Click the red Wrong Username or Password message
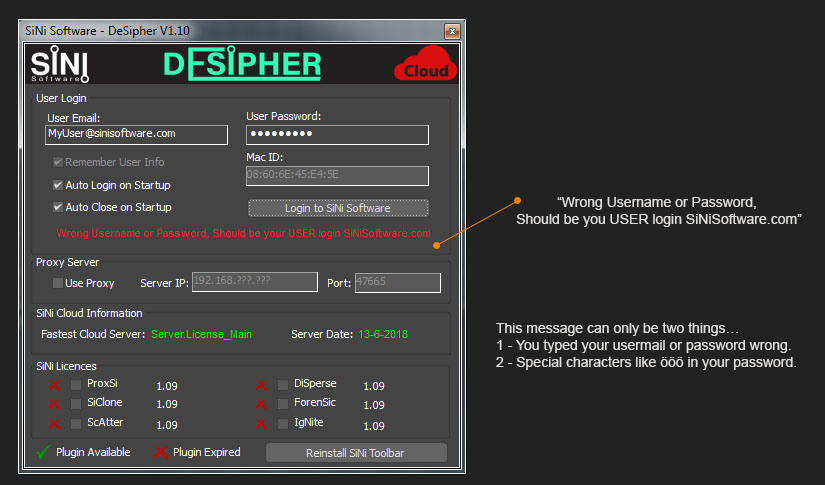Screen dimensions: 825x485 243,233
